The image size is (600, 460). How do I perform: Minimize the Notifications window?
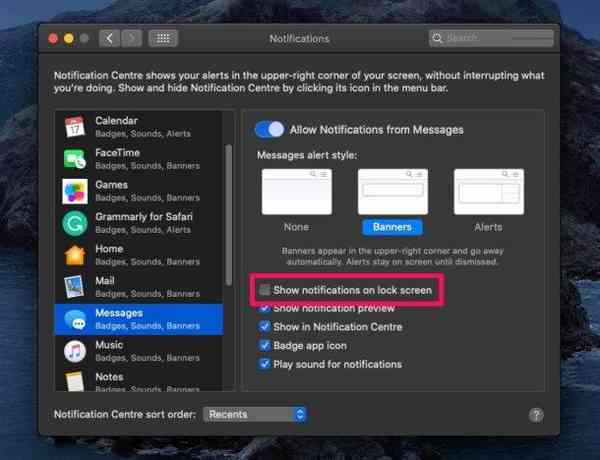tap(69, 39)
